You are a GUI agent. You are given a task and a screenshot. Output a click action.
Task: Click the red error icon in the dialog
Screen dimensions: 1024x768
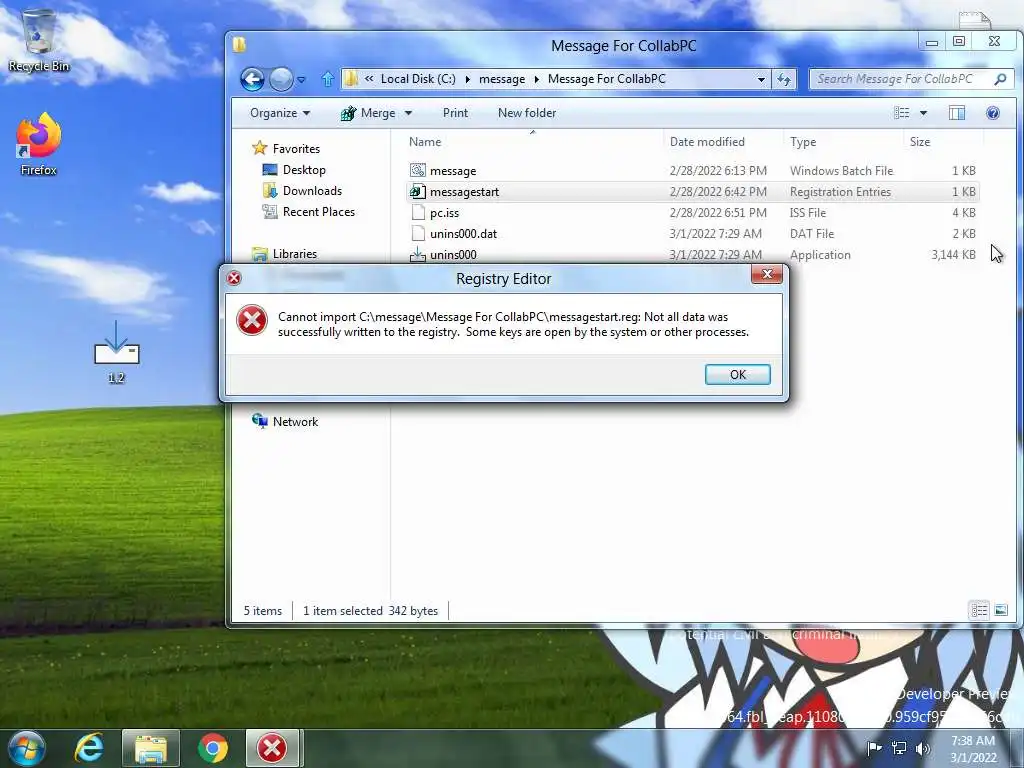coord(252,321)
